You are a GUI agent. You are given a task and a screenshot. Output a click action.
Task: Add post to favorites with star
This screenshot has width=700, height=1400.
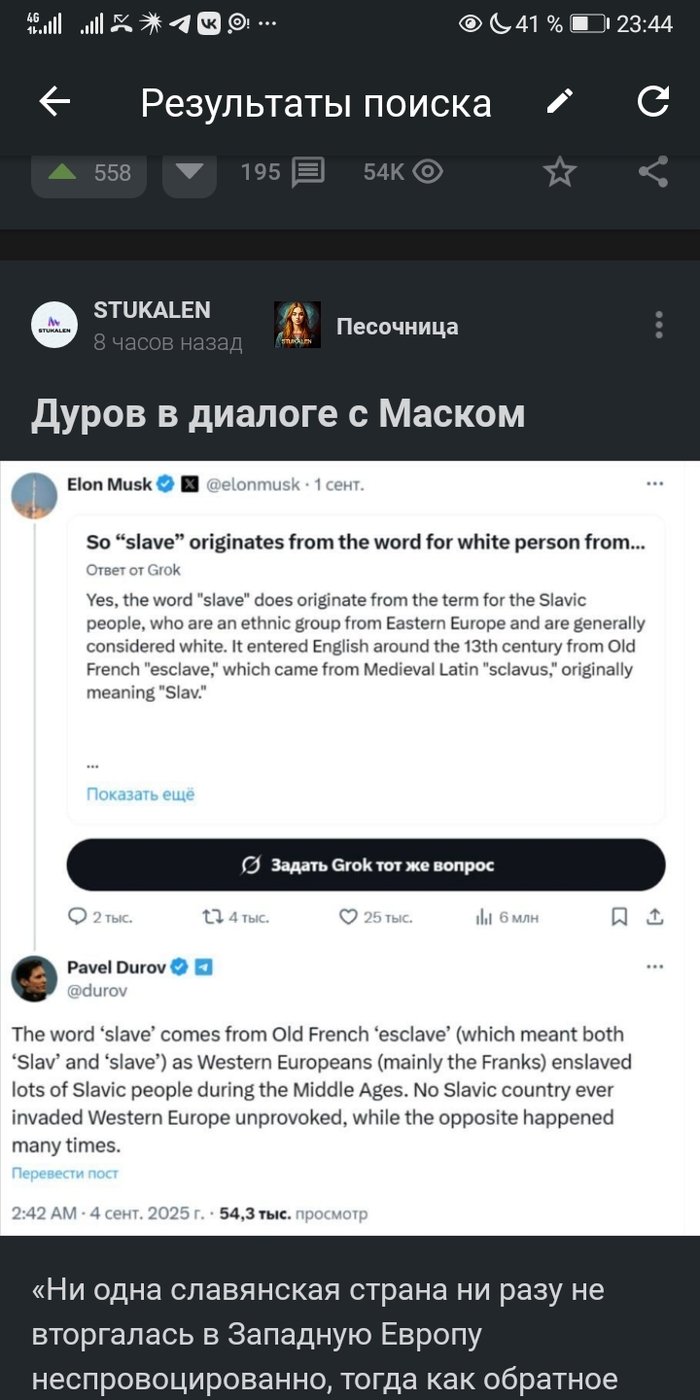coord(559,173)
